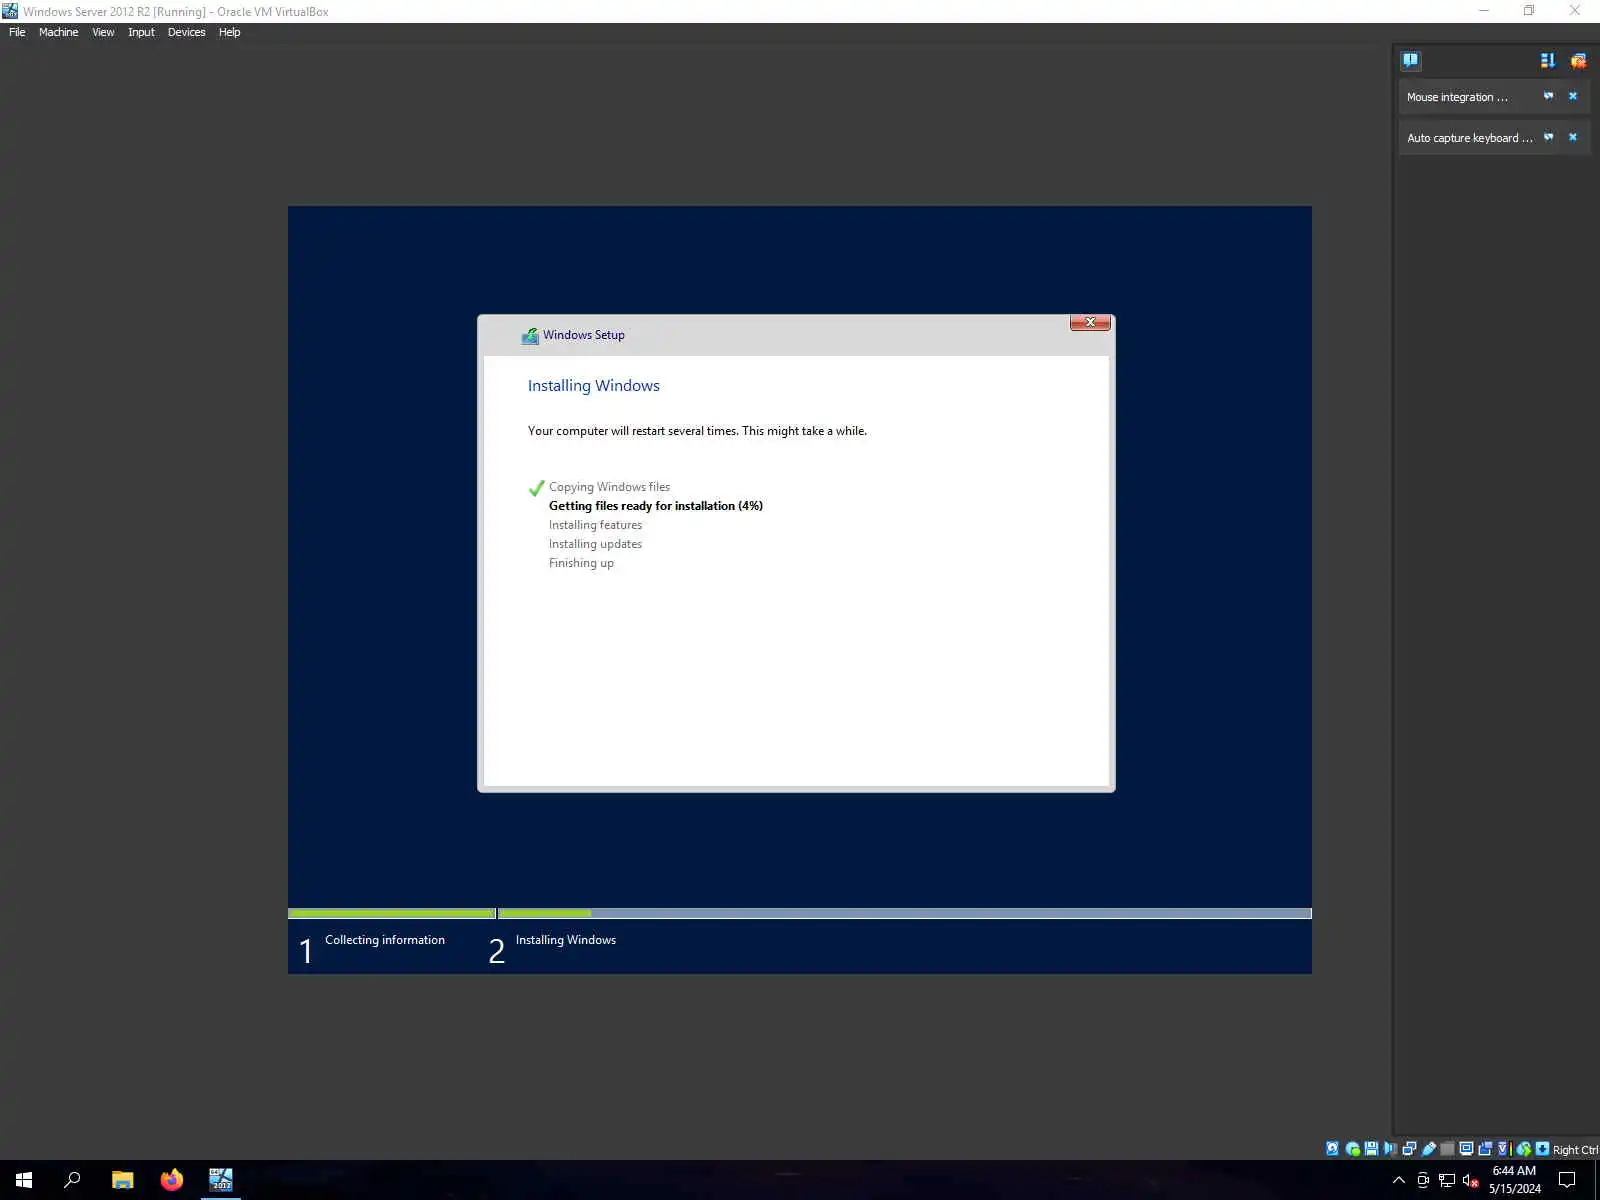
Task: Open the Devices menu
Action: (x=186, y=32)
